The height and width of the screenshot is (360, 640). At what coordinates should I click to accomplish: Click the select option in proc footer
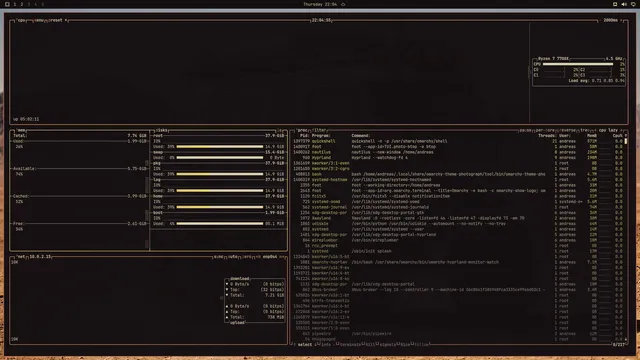(304, 345)
